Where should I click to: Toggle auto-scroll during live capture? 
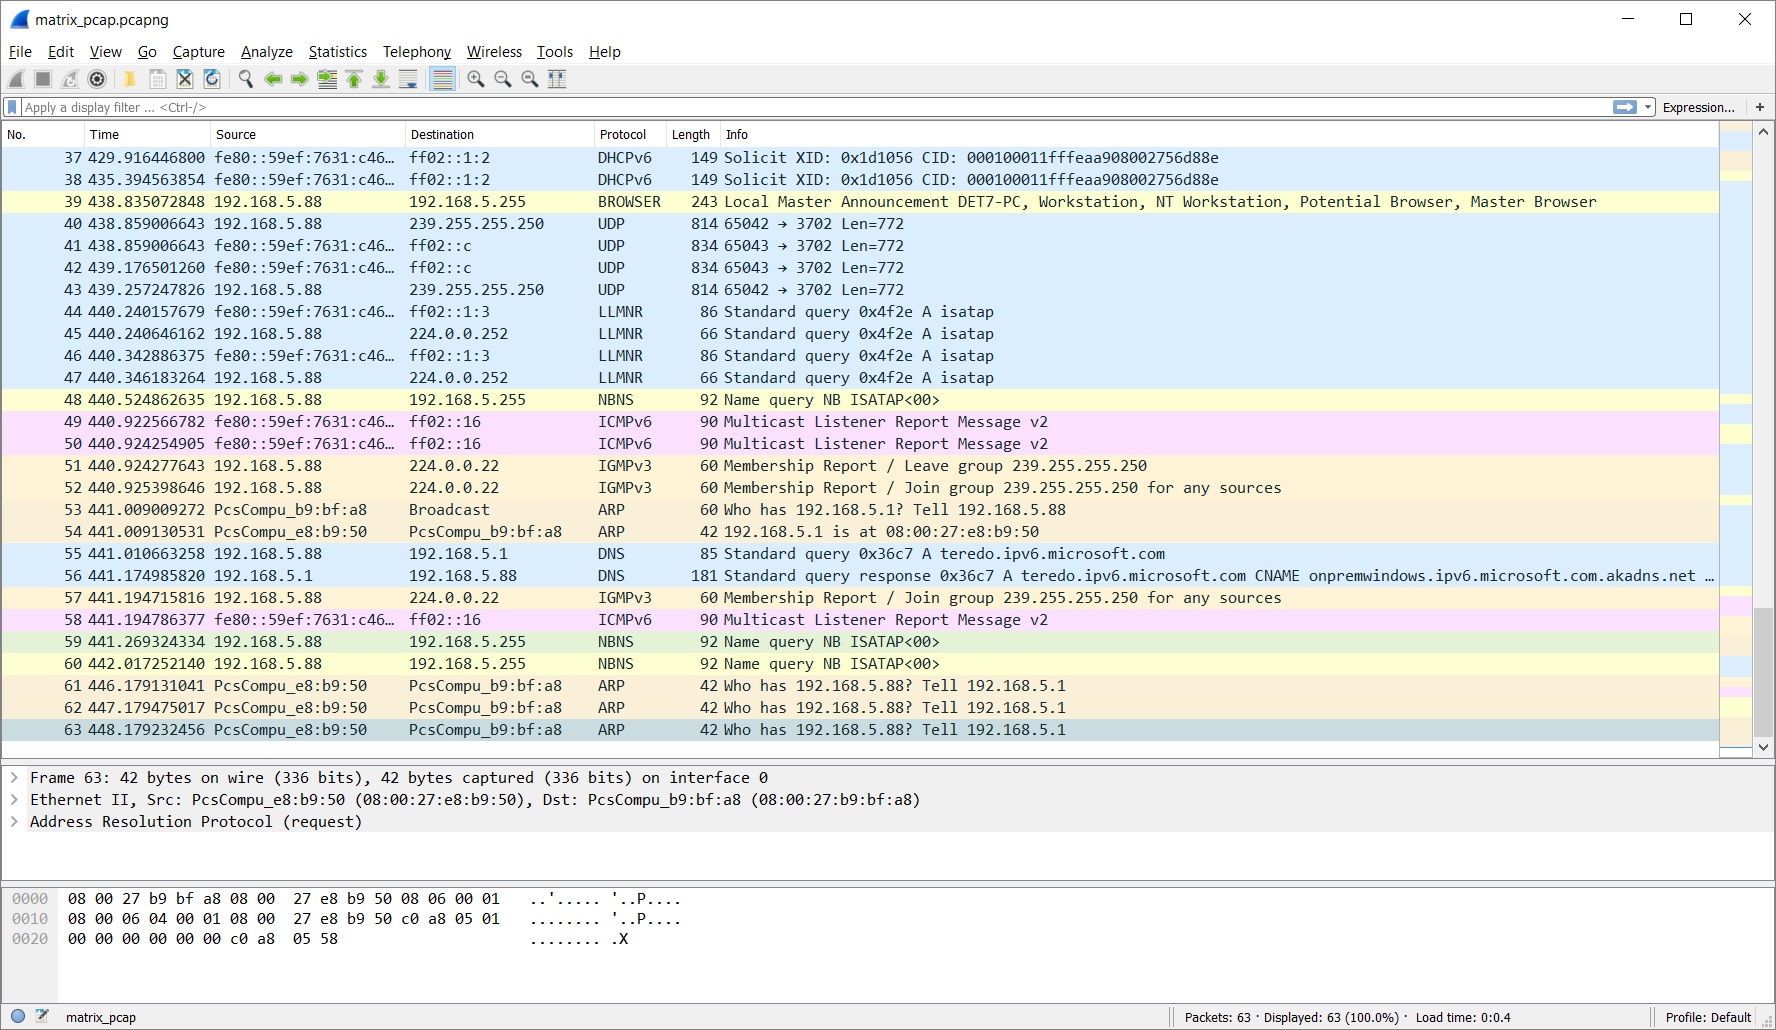point(408,79)
